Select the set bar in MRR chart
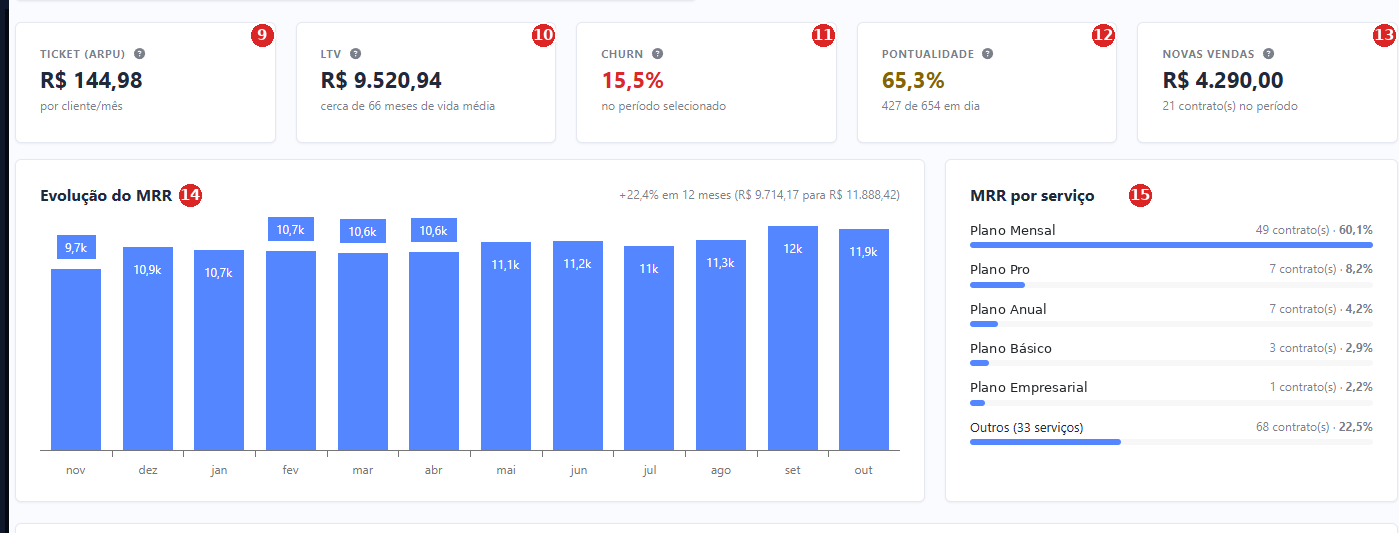The width and height of the screenshot is (1399, 533). coord(793,338)
